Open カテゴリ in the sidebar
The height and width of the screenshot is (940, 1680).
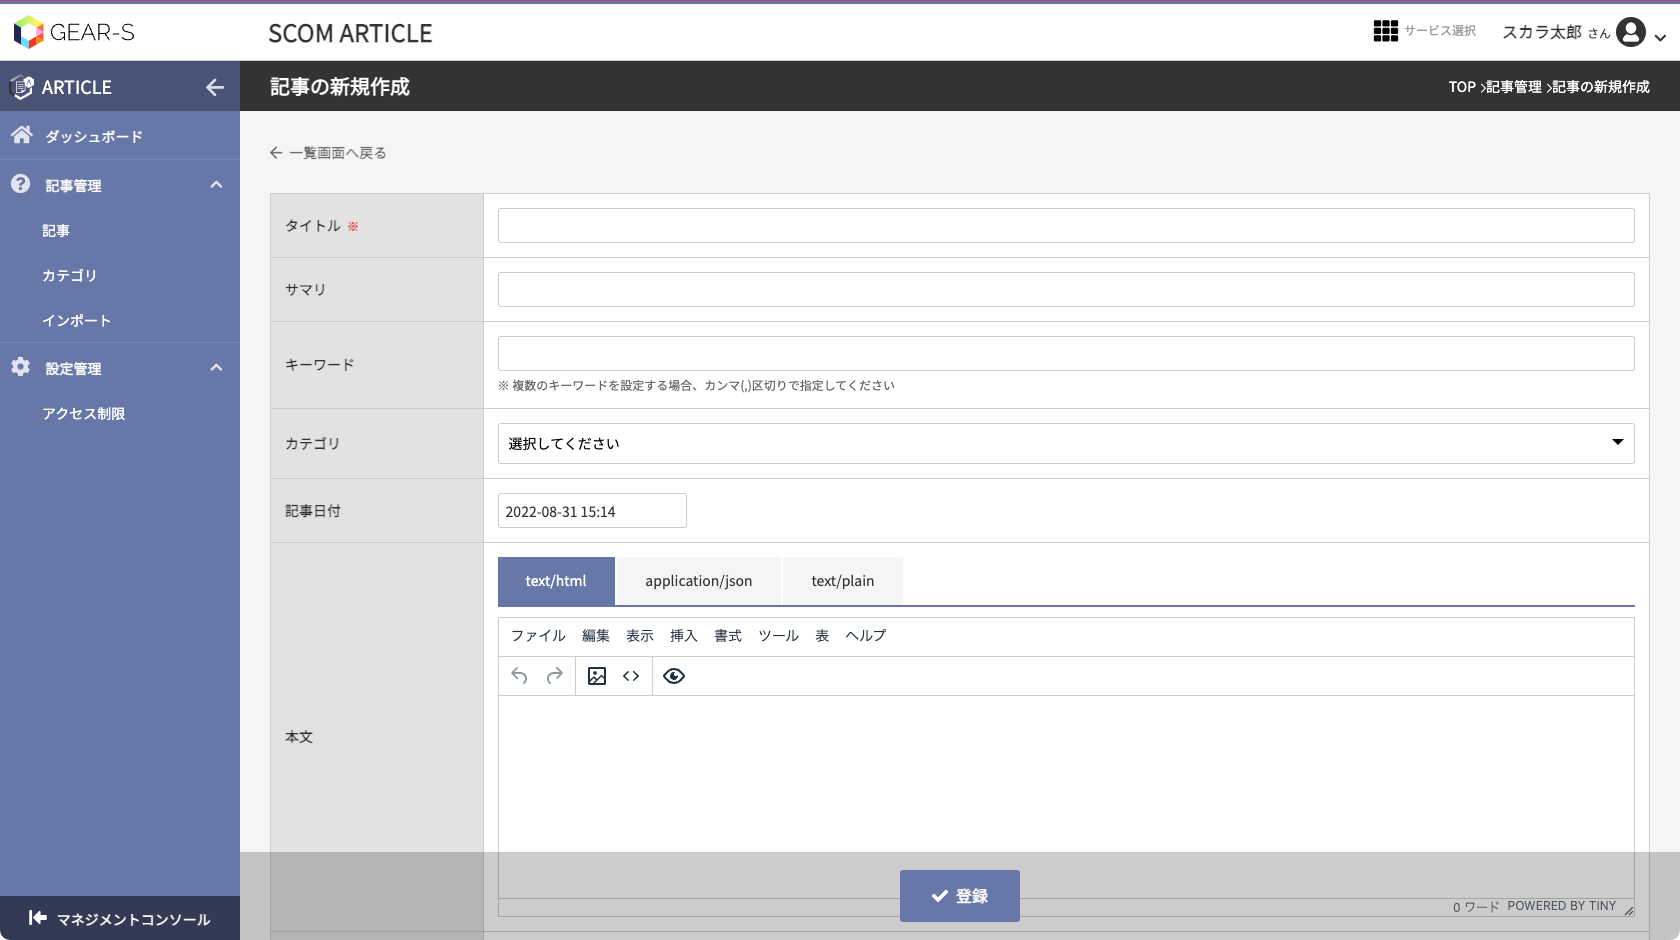click(70, 276)
